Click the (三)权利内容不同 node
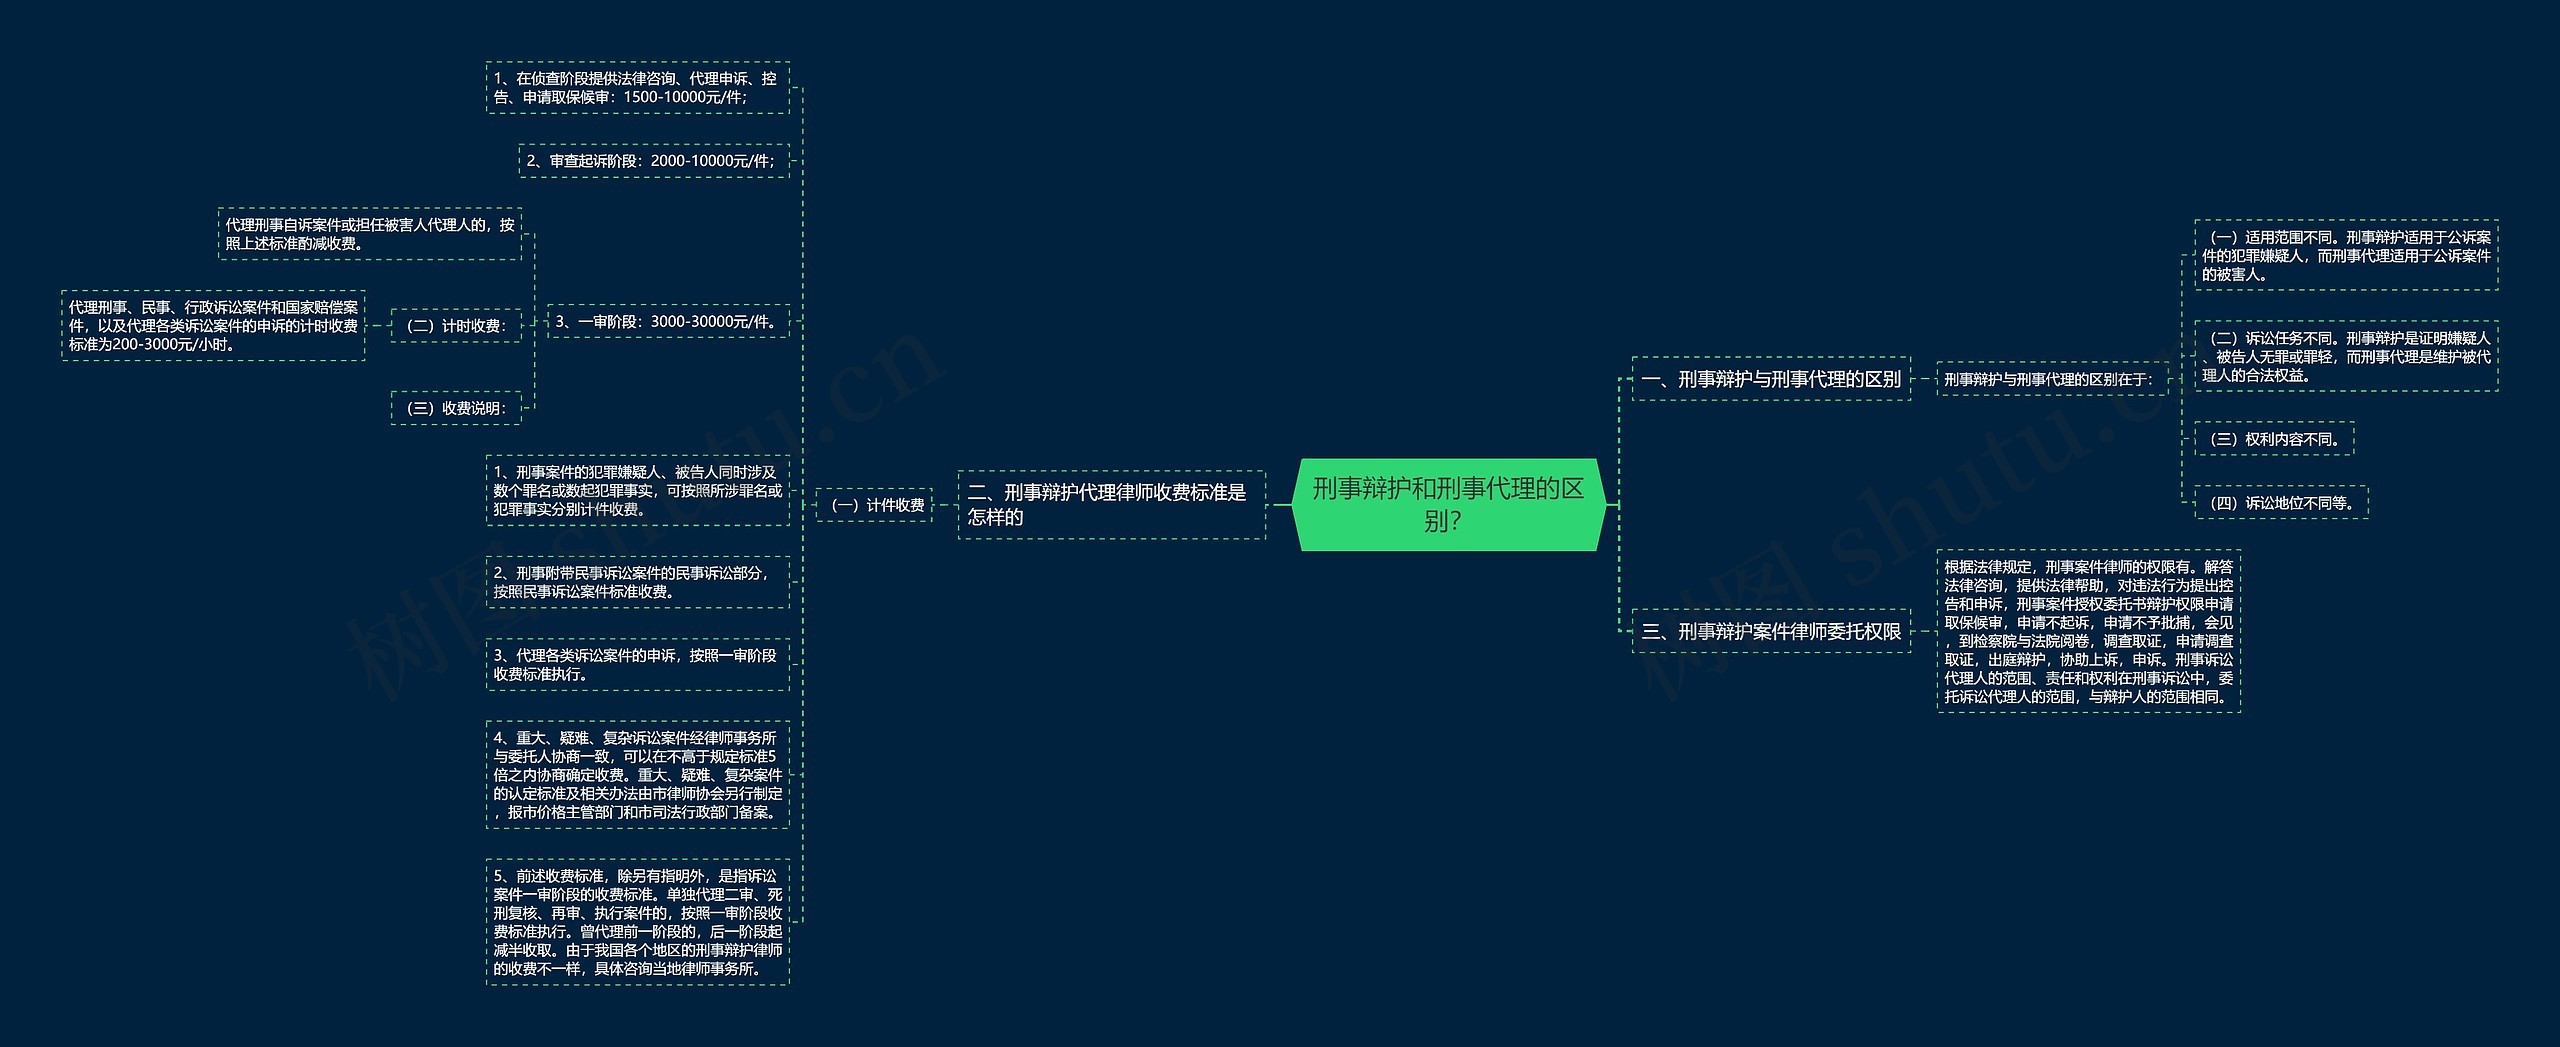The width and height of the screenshot is (2560, 1047). pyautogui.click(x=2273, y=439)
